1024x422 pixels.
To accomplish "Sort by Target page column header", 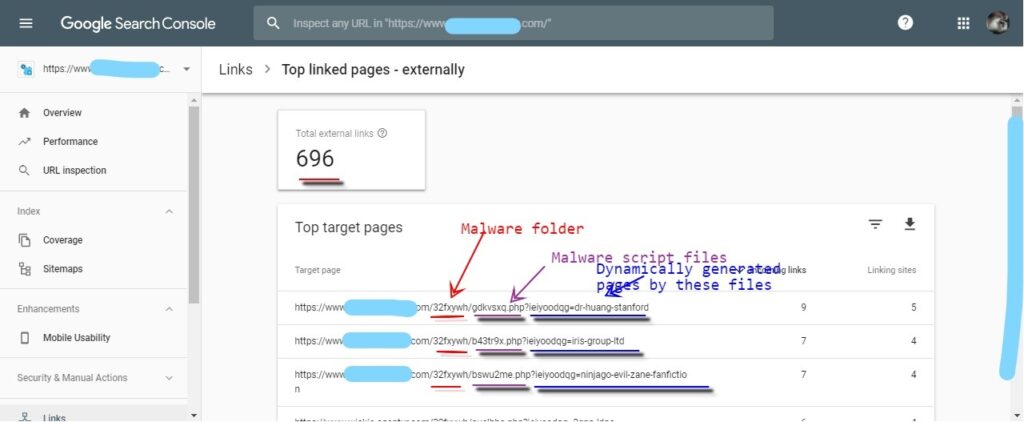I will 317,270.
